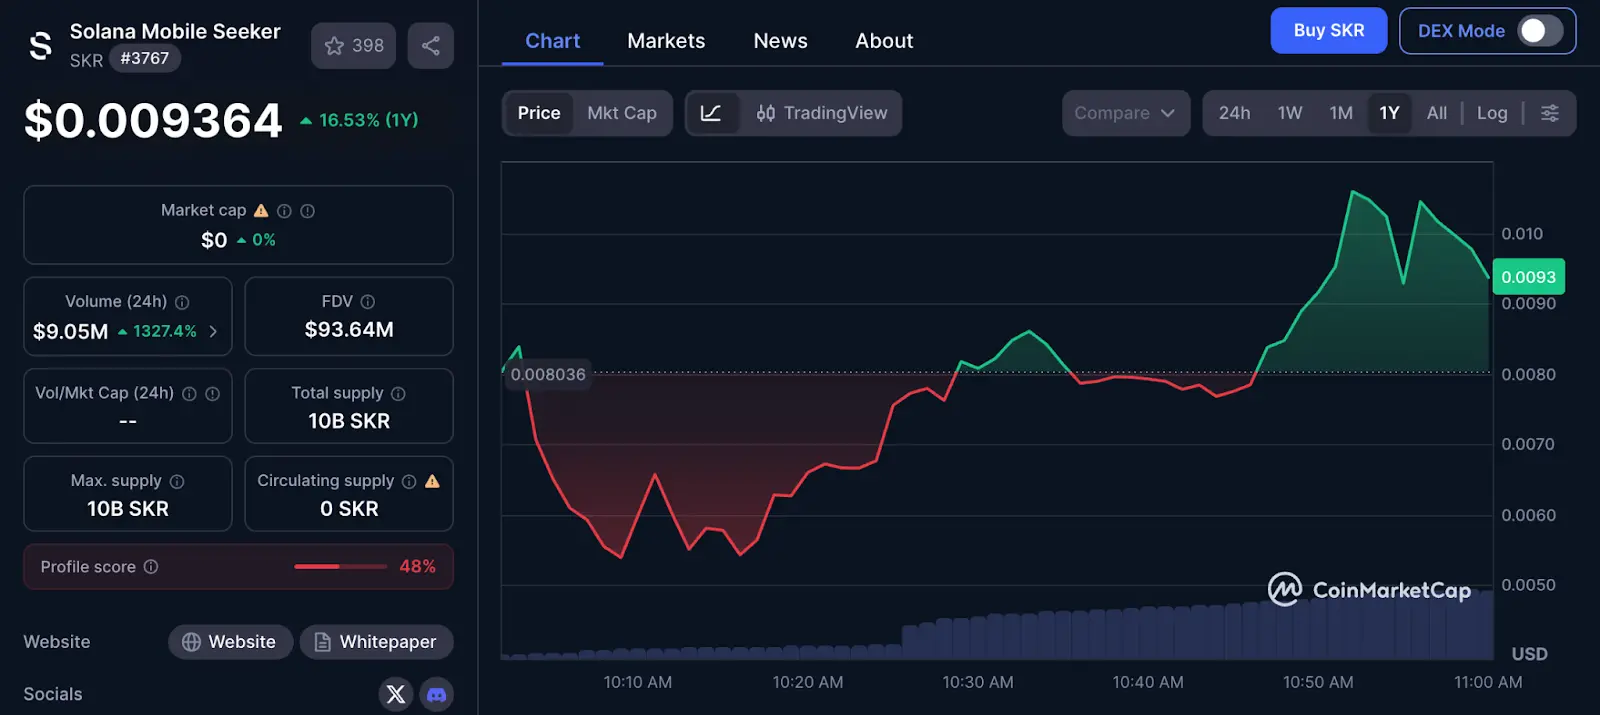
Task: Switch chart to Mkt Cap view
Action: 621,113
